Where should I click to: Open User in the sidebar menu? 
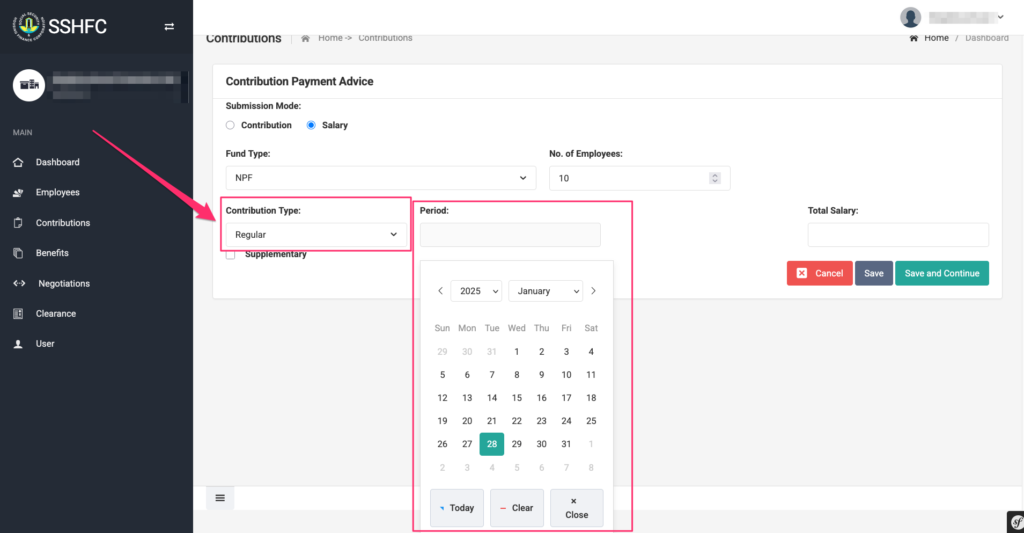click(x=45, y=344)
